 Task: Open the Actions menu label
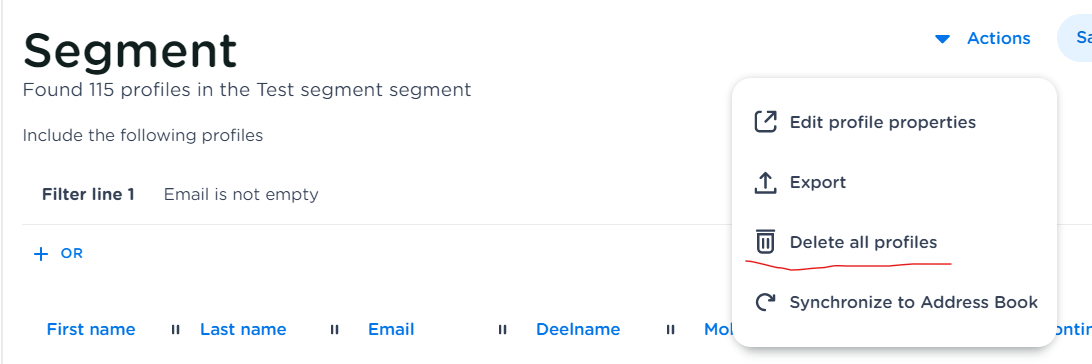[x=999, y=38]
